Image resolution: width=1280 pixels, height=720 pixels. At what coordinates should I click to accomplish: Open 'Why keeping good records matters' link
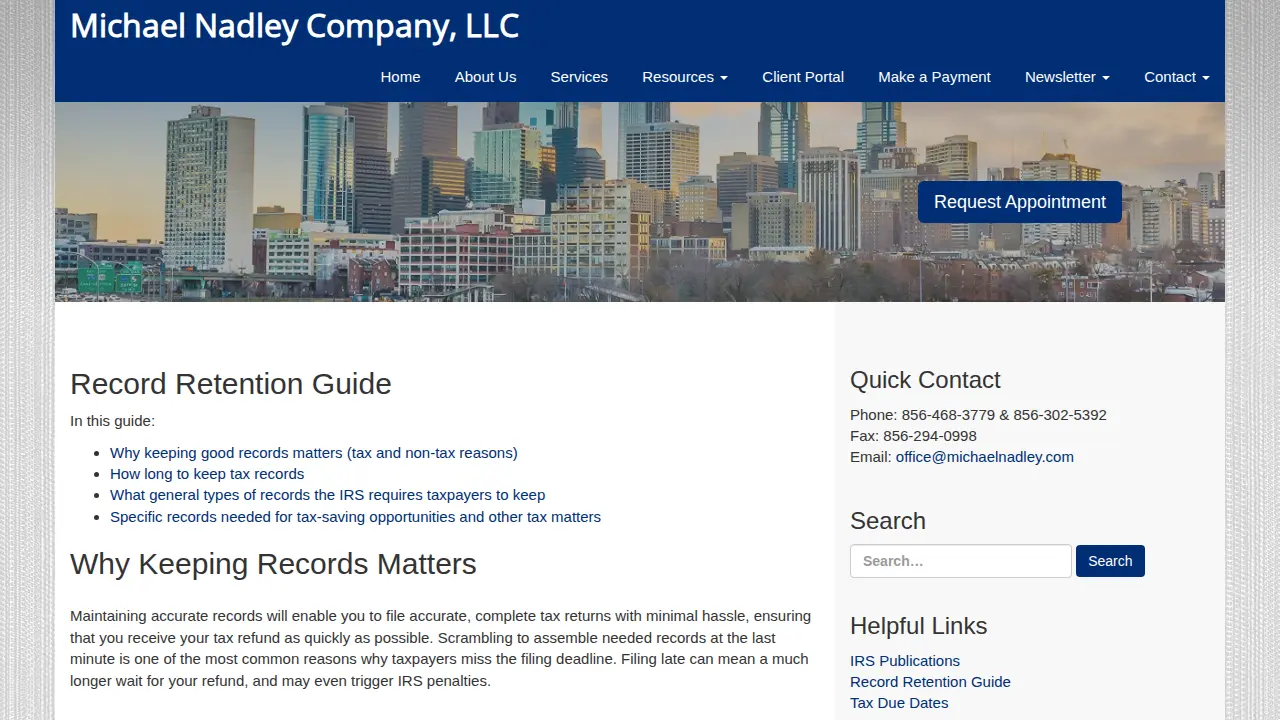pyautogui.click(x=314, y=453)
